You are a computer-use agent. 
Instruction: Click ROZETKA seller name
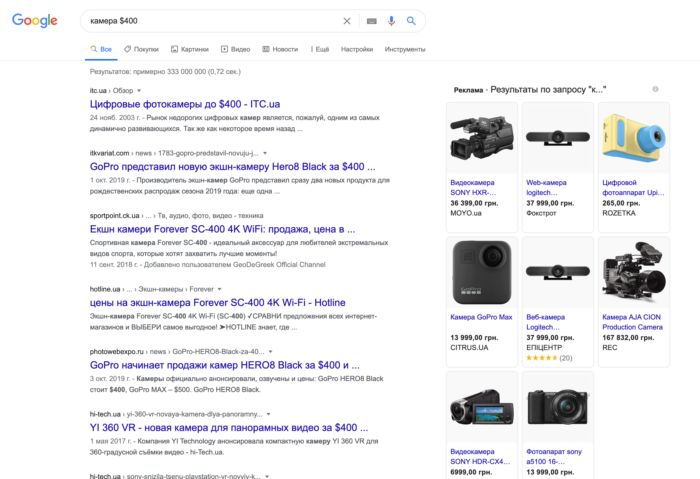(x=619, y=213)
